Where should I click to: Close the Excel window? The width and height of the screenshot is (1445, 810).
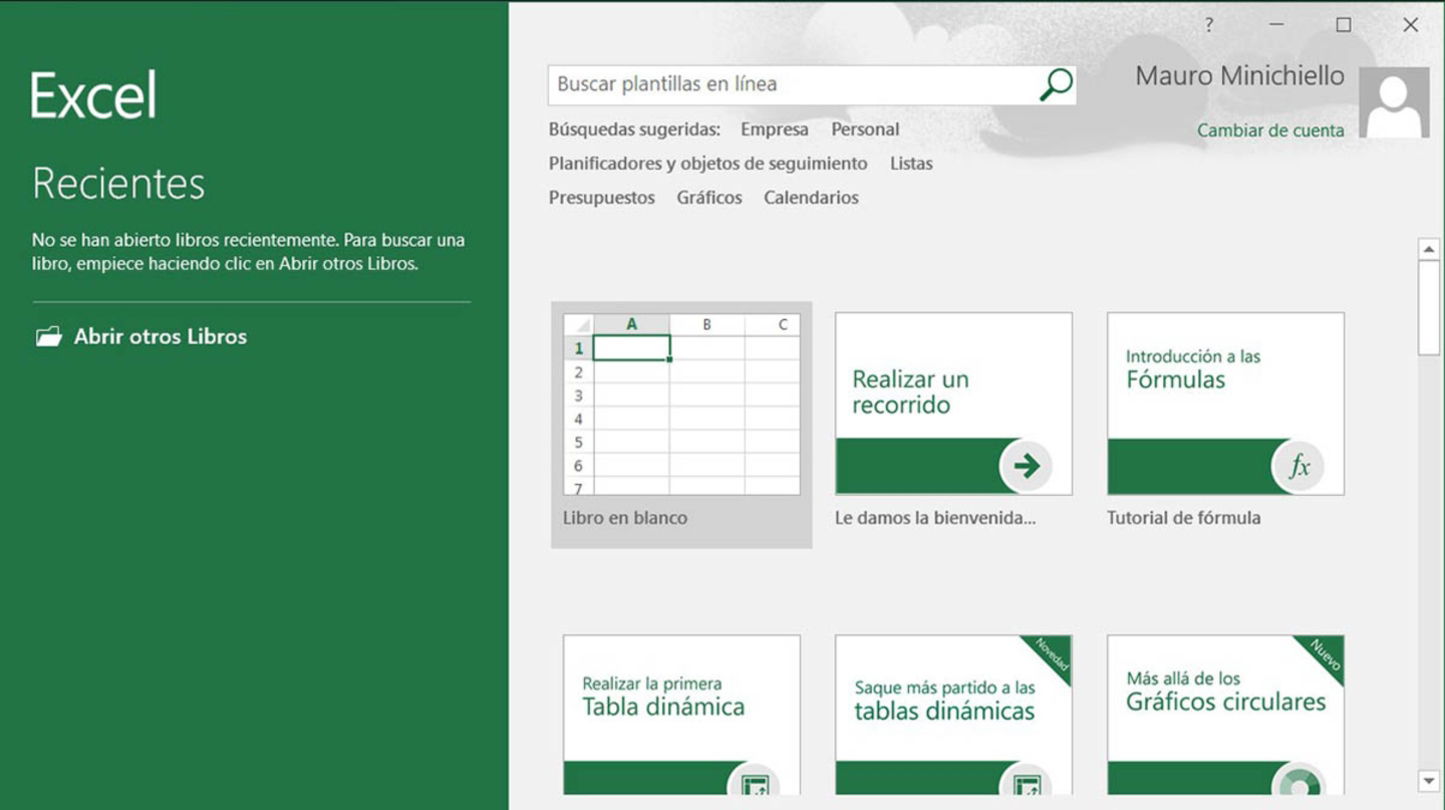[1411, 25]
